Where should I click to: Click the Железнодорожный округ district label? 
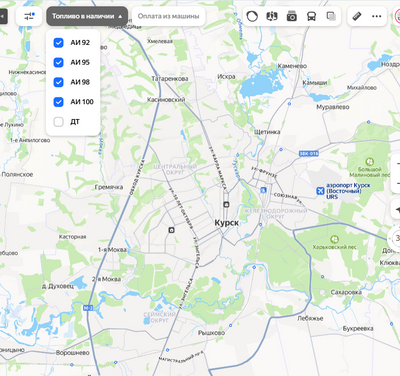point(275,213)
